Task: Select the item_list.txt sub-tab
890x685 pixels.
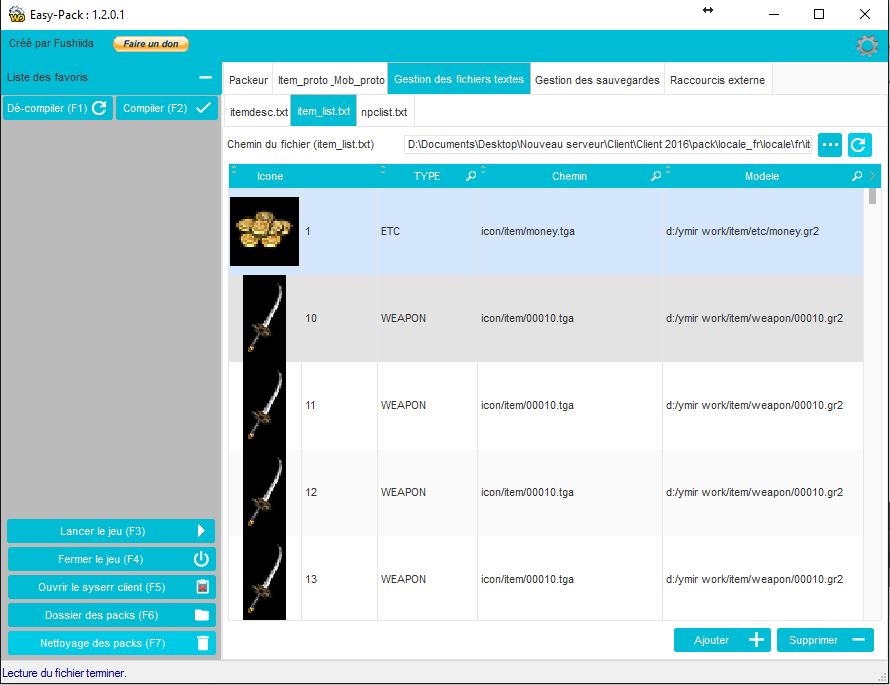Action: (x=324, y=111)
